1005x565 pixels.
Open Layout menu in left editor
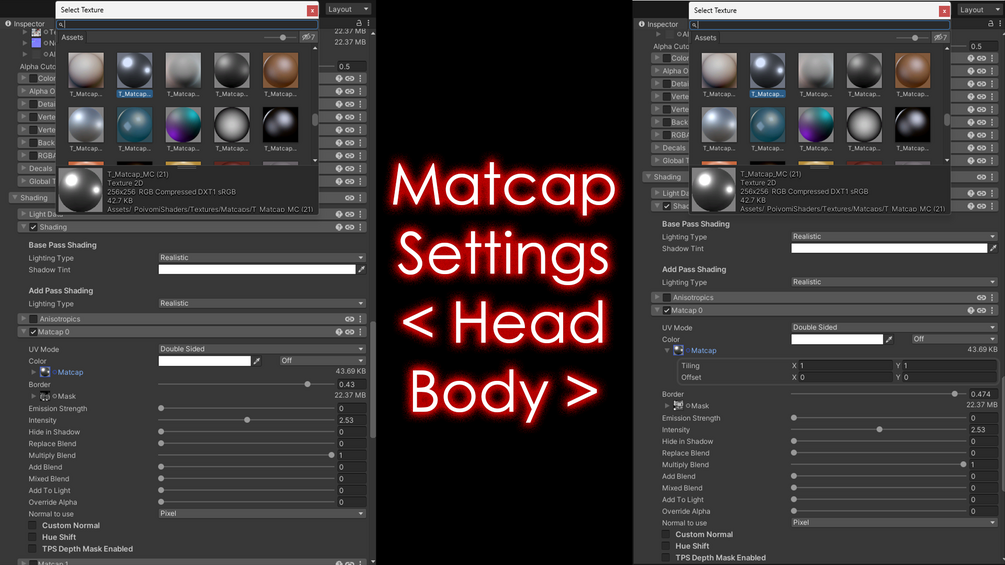coord(348,9)
